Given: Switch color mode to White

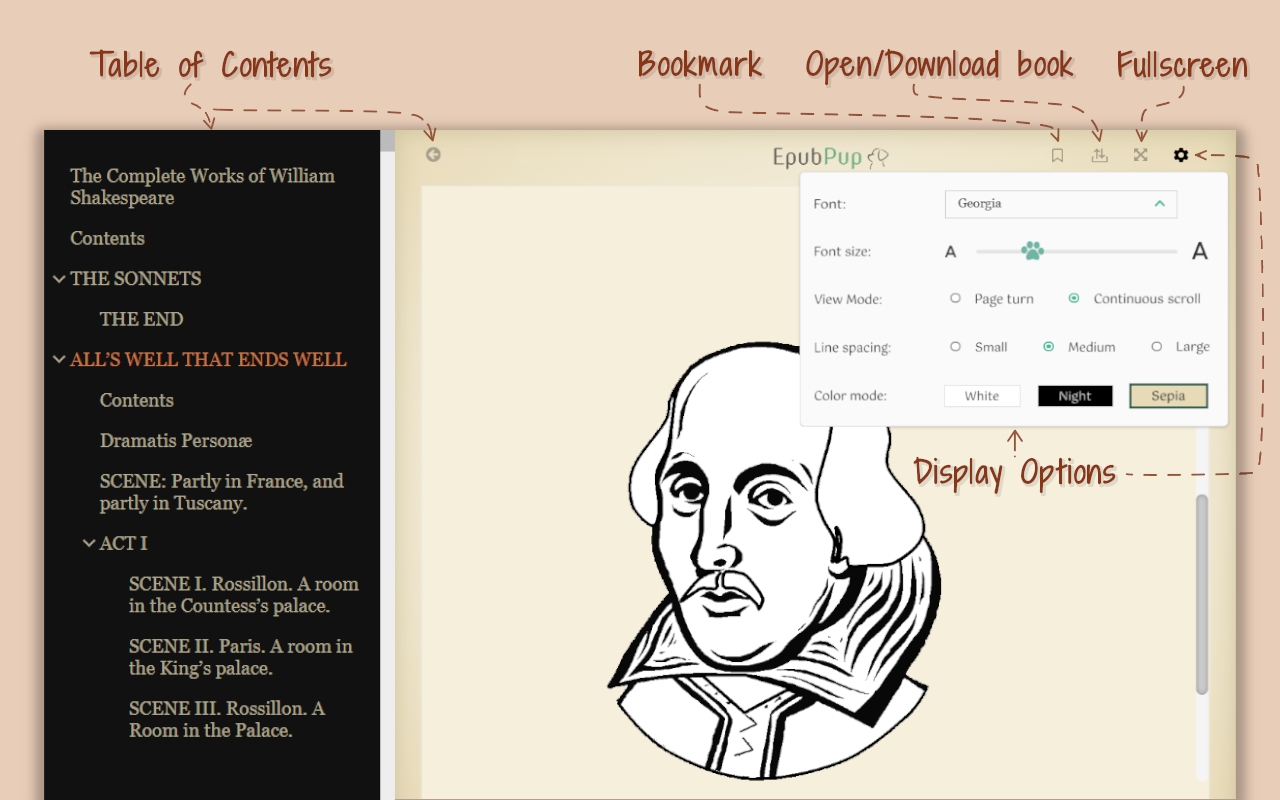Looking at the screenshot, I should [981, 395].
